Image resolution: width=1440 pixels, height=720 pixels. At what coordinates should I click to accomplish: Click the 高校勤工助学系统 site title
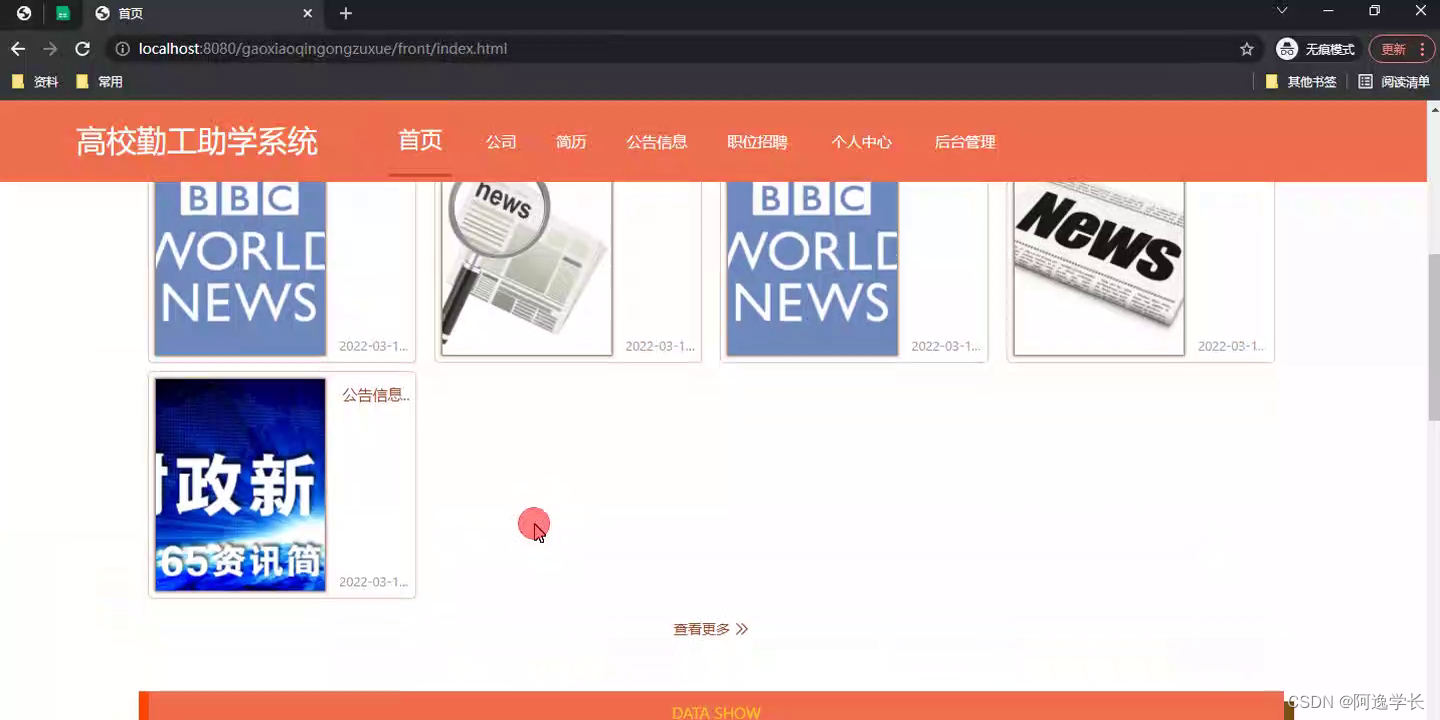point(197,142)
